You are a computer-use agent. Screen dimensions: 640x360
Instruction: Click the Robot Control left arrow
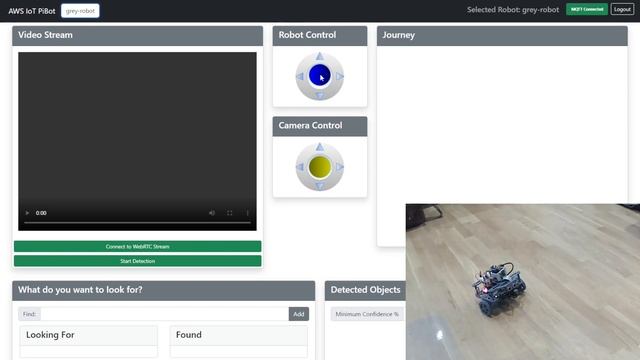(x=300, y=76)
